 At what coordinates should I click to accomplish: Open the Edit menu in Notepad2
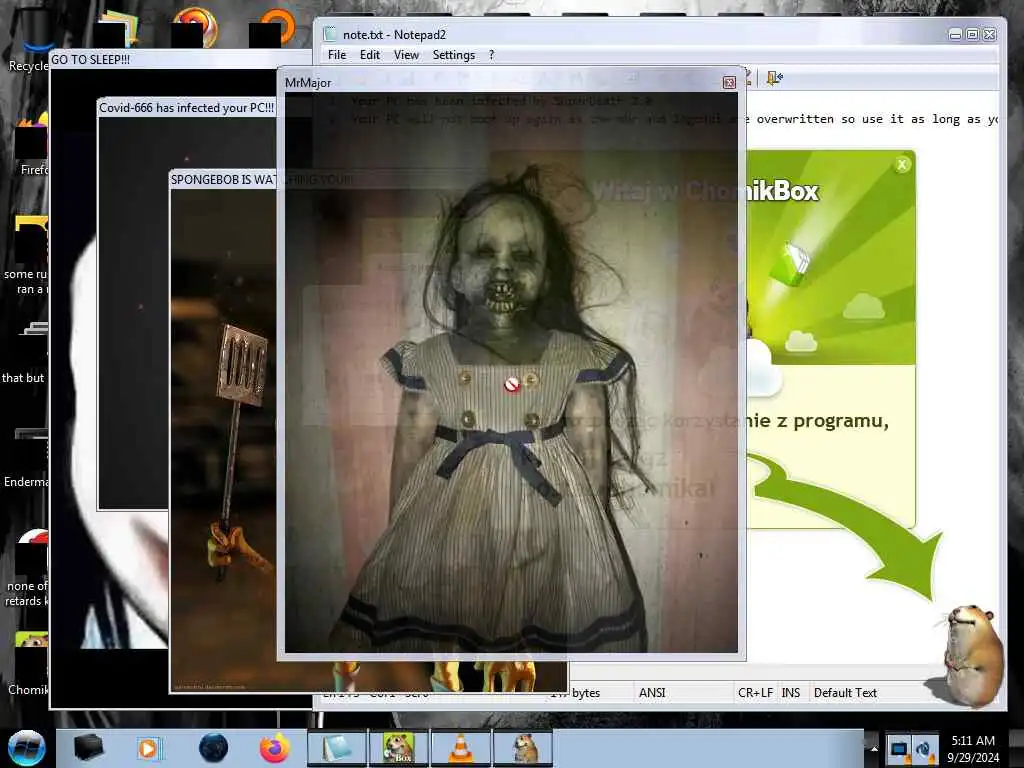click(370, 55)
